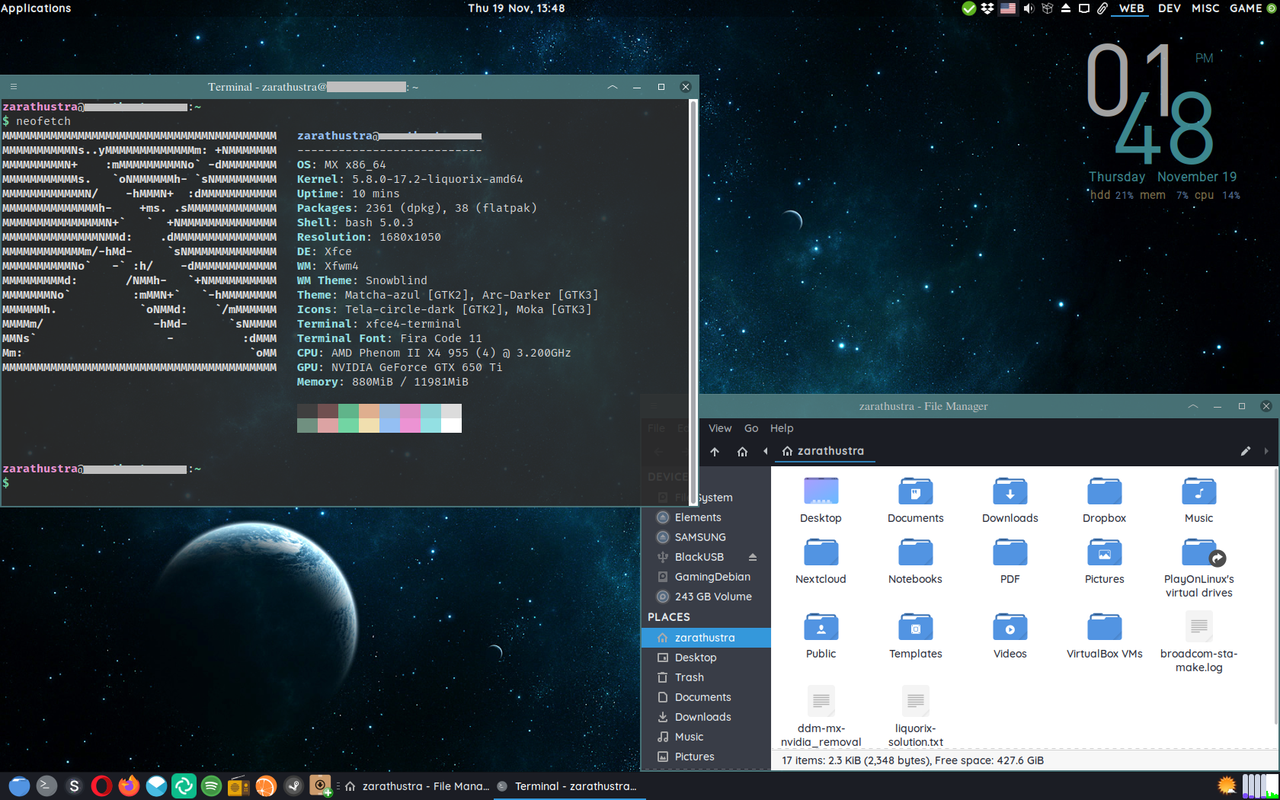Open the Notebooks folder
Screen dimensions: 1280x800
click(x=916, y=560)
